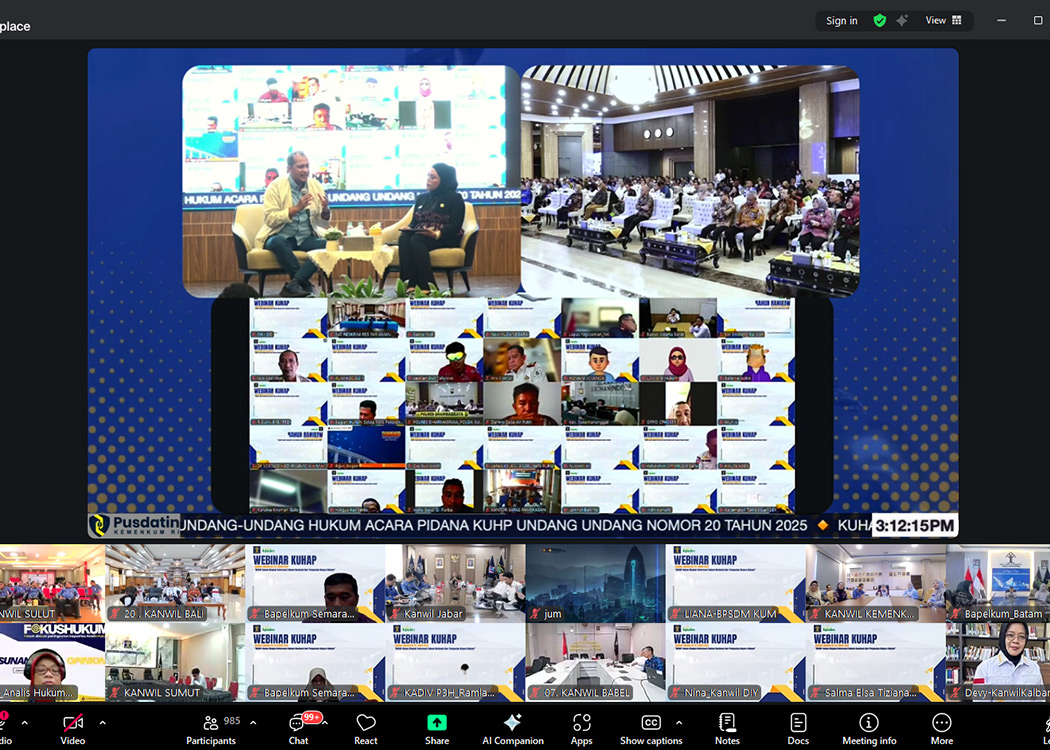The height and width of the screenshot is (750, 1050).
Task: Toggle Show captions on
Action: 651,727
